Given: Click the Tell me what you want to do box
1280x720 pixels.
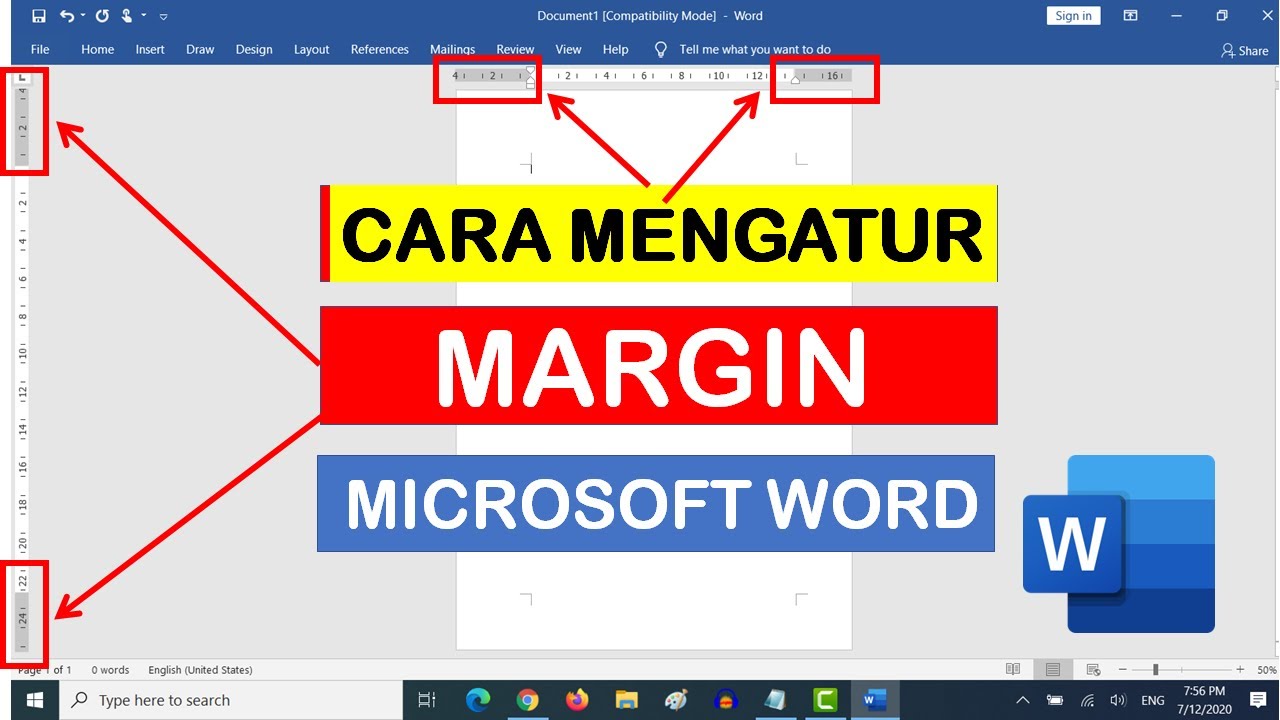Looking at the screenshot, I should coord(755,49).
